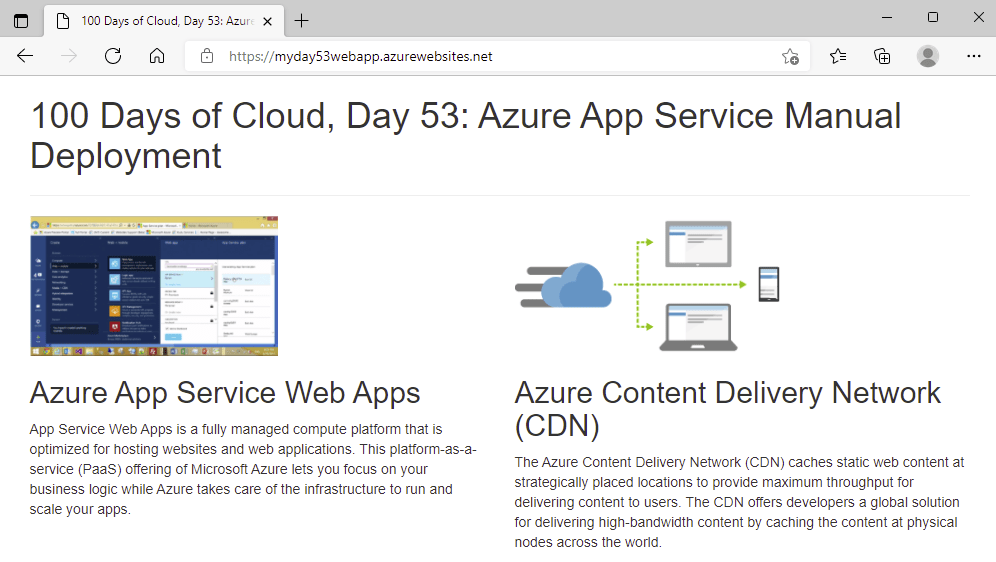Image resolution: width=996 pixels, height=562 pixels.
Task: Open a new browser tab
Action: click(x=302, y=20)
